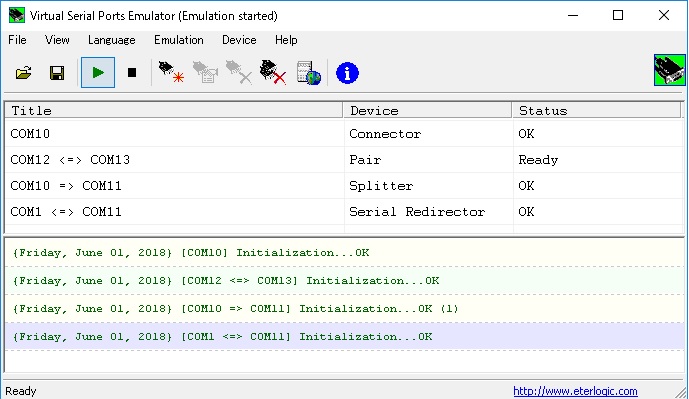Open the Device menu
The image size is (689, 399).
239,40
